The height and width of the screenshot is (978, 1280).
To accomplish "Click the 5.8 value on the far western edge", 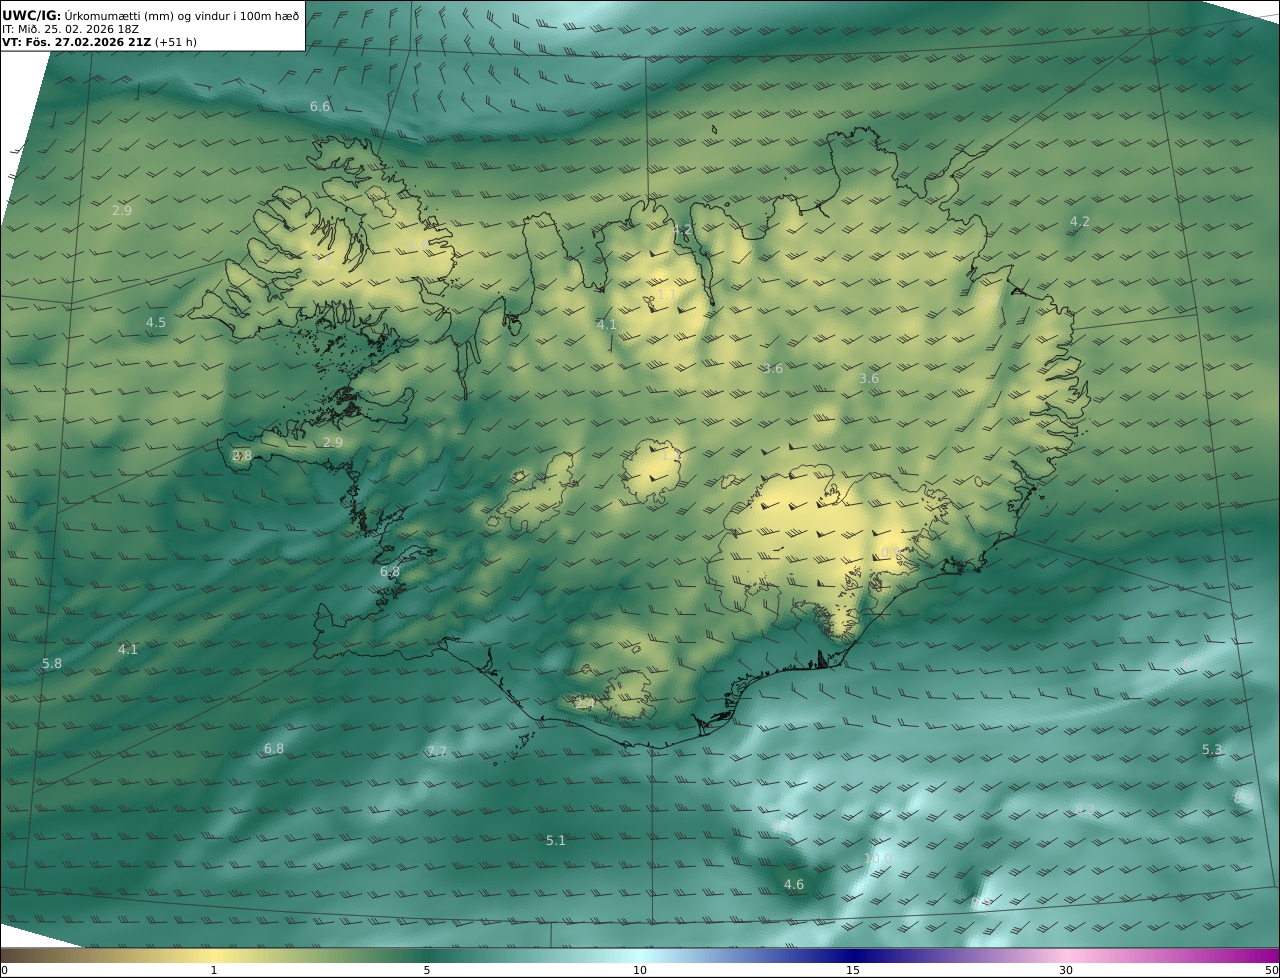I will [52, 663].
